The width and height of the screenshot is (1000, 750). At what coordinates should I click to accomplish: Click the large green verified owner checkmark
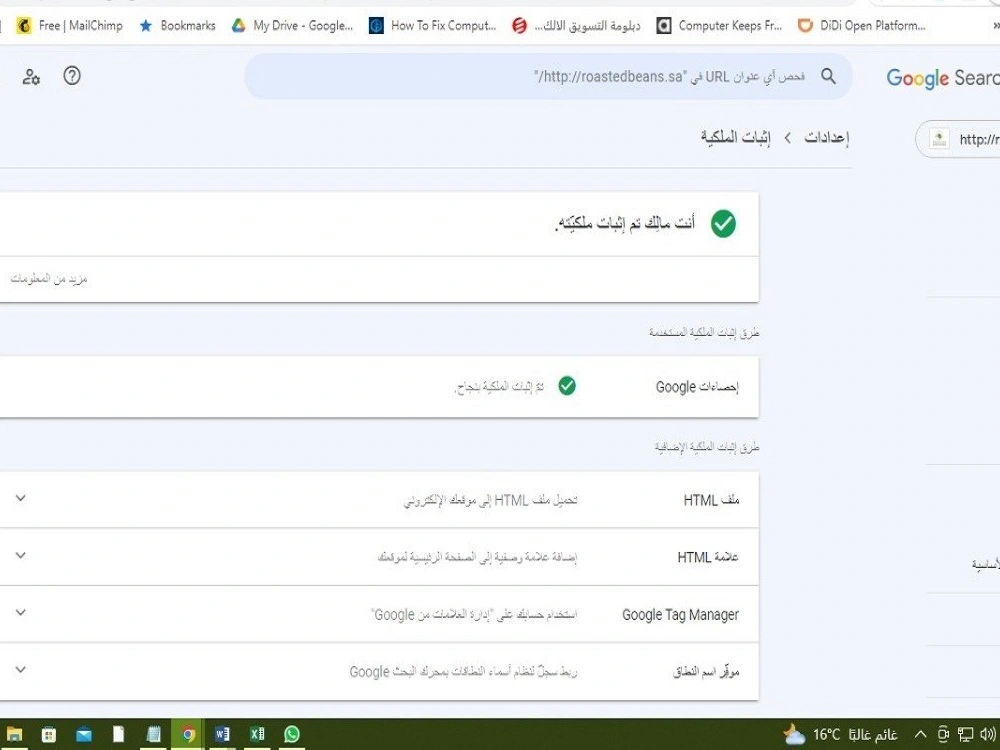723,224
